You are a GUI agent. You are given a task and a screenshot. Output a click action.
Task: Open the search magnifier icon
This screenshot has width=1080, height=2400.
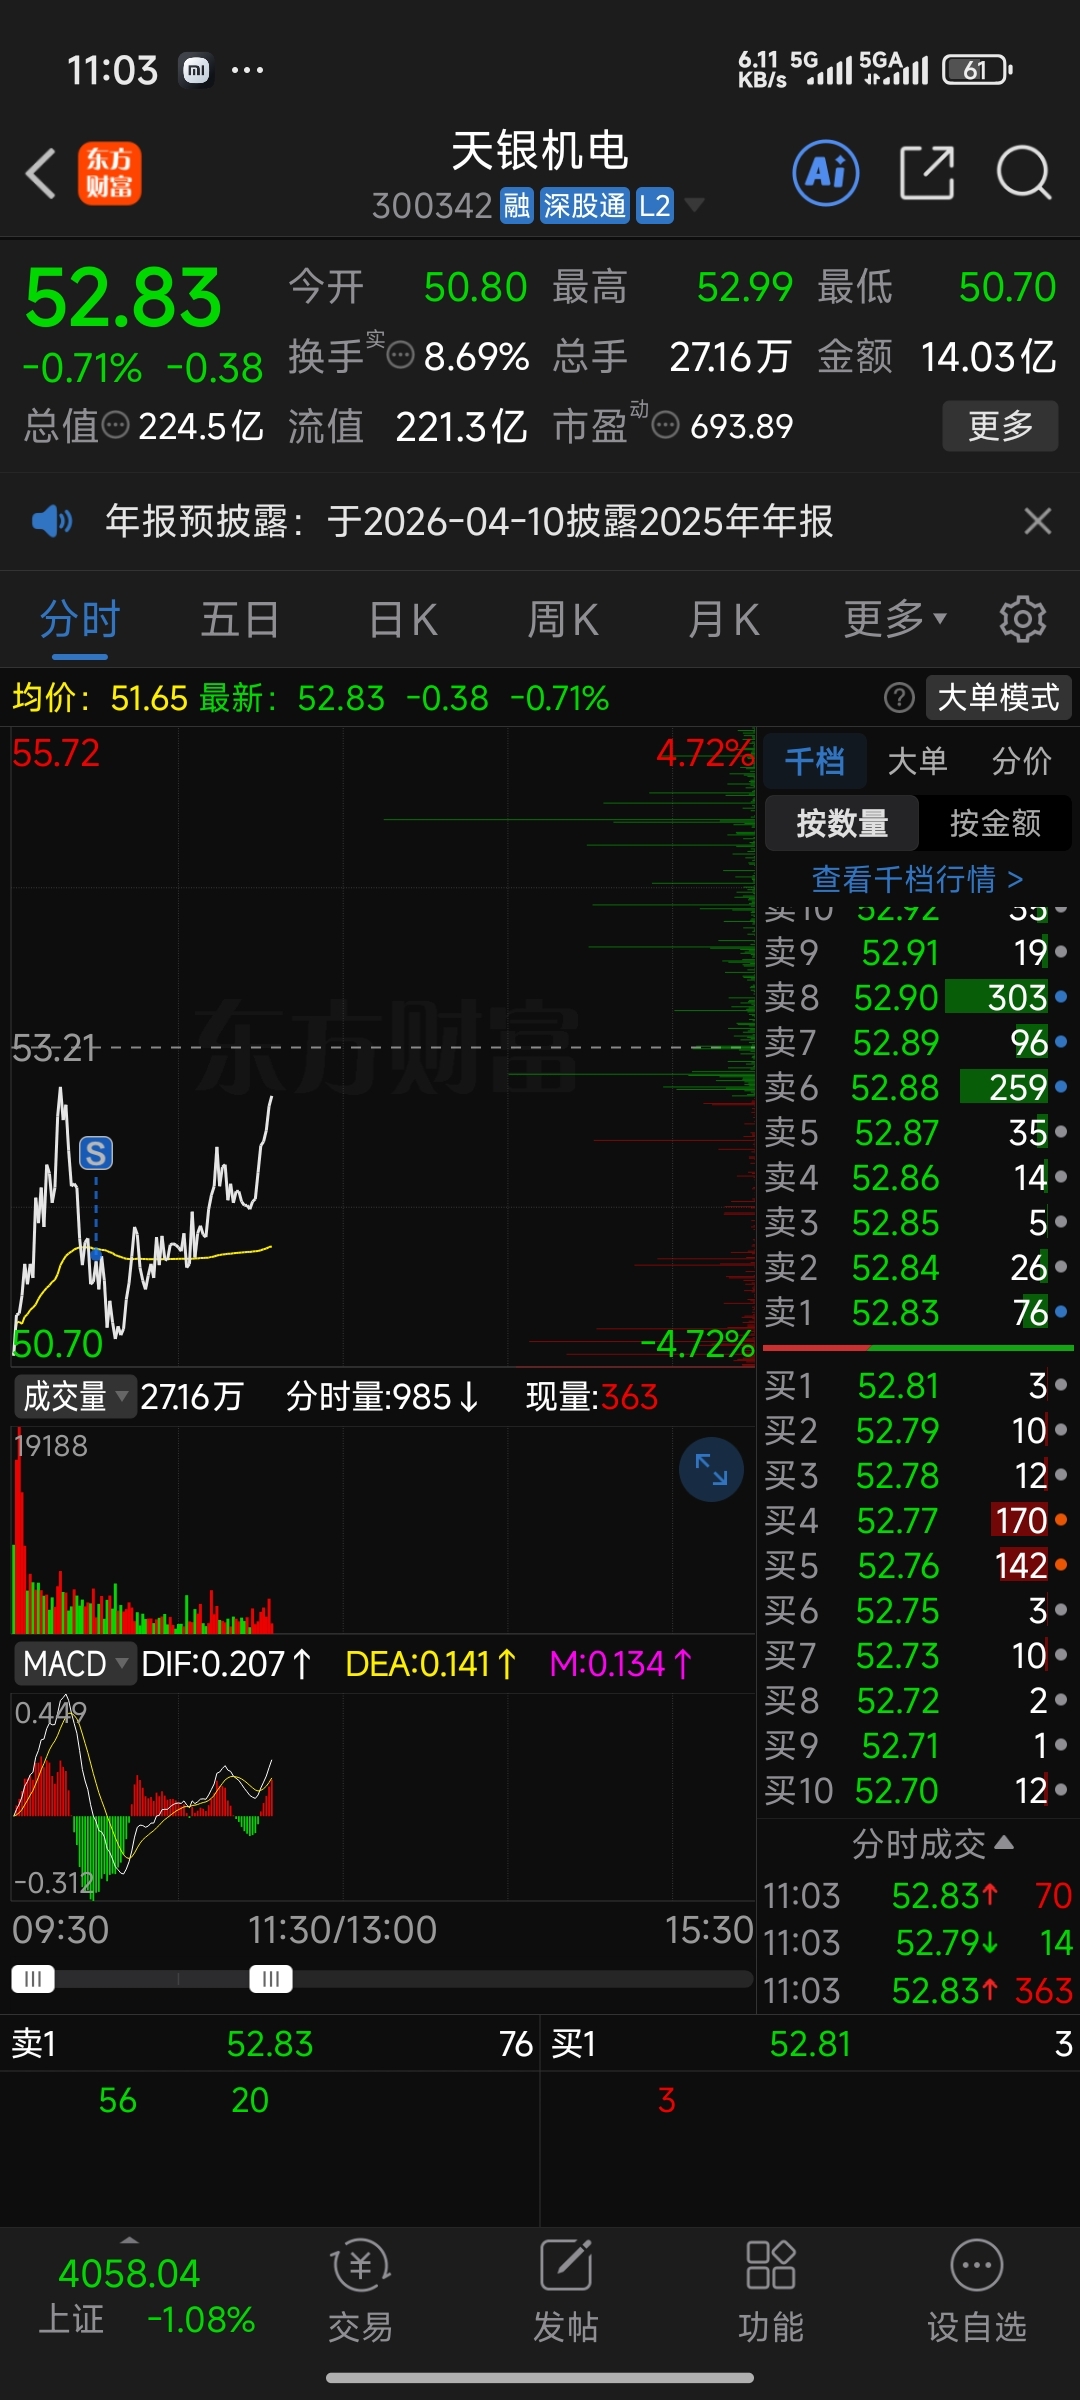point(1024,173)
